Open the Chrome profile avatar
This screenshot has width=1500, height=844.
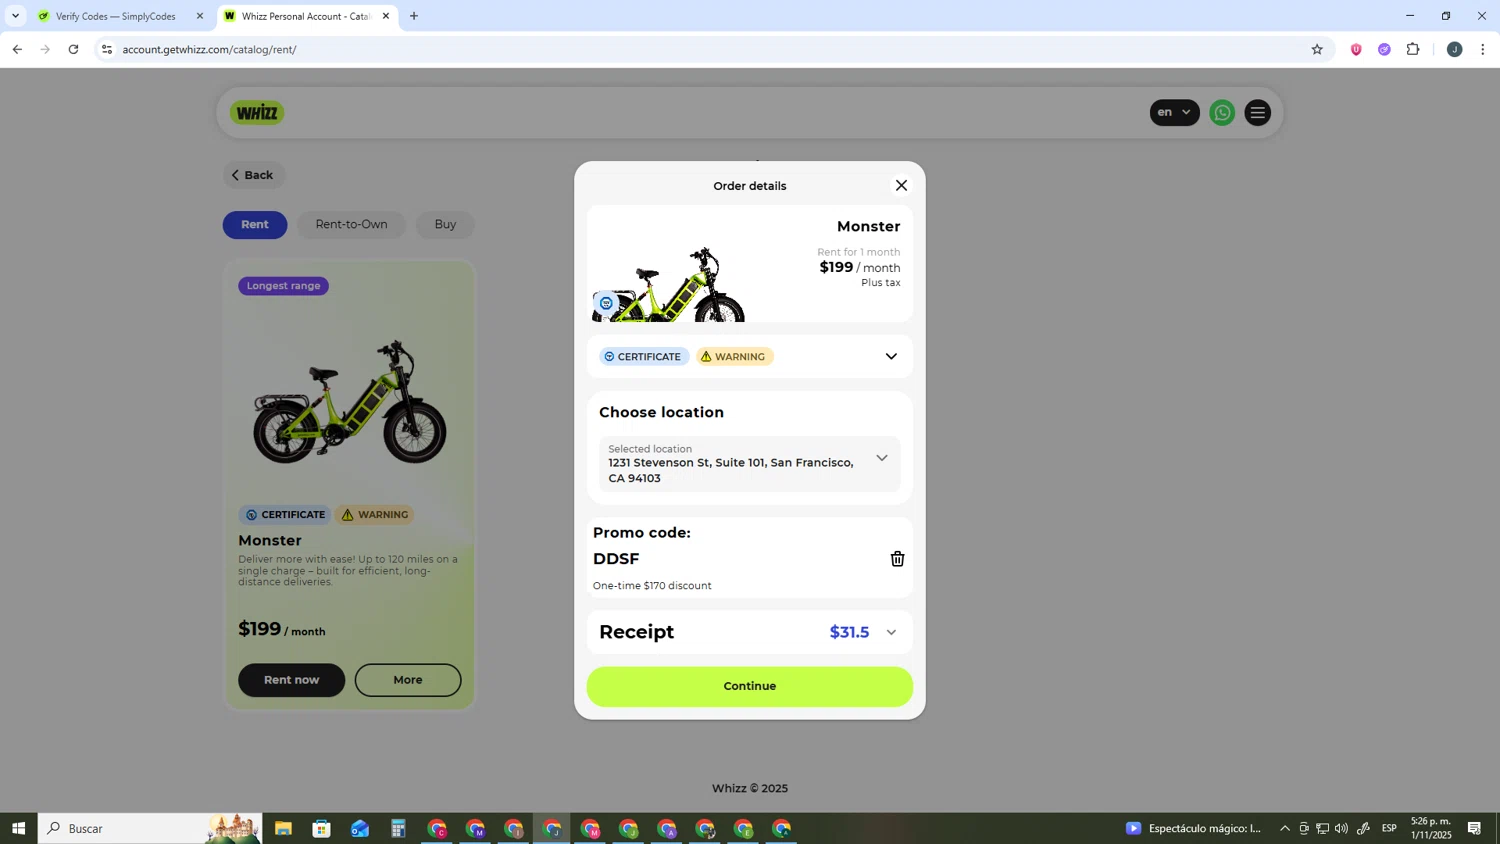click(x=1455, y=49)
